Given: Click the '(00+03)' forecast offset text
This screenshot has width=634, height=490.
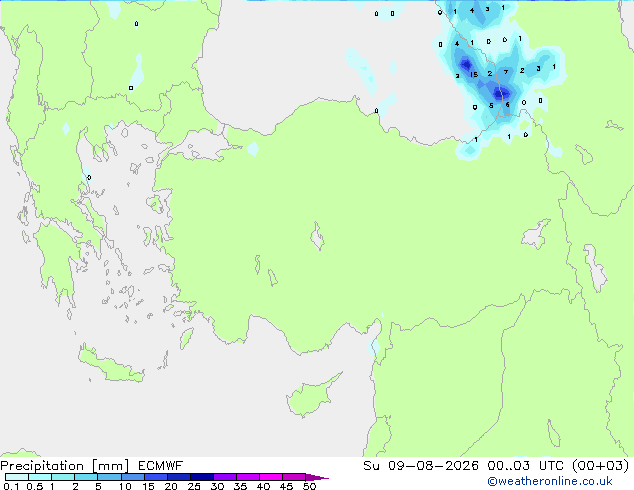Looking at the screenshot, I should (601, 466).
